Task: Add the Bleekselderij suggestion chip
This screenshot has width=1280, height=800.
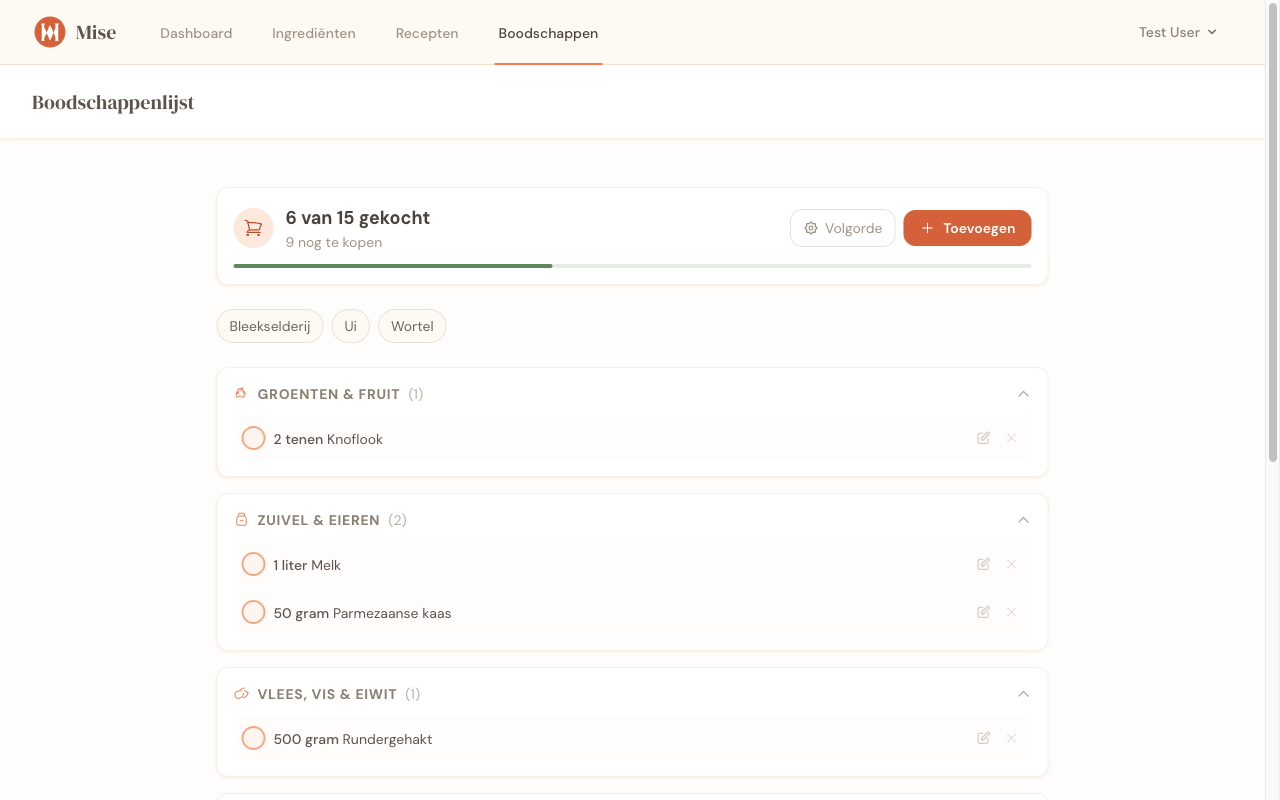Action: coord(270,326)
